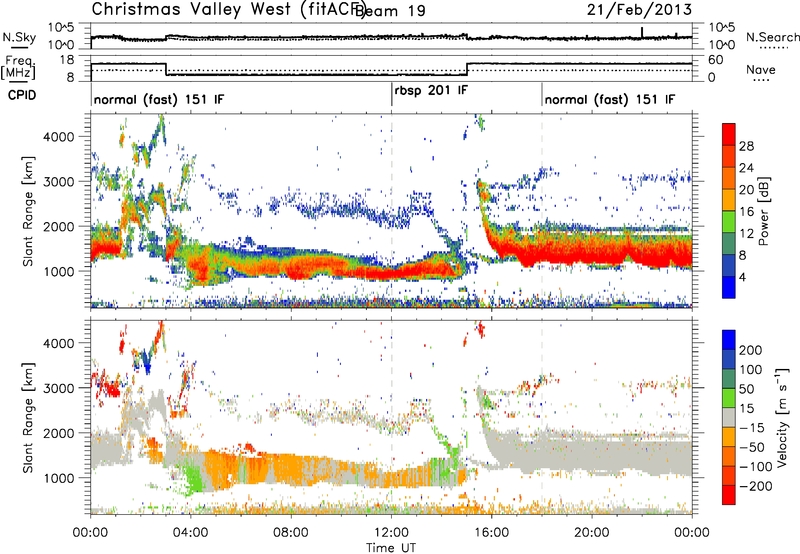Click the "200" label on Velocity colorbar

point(751,350)
